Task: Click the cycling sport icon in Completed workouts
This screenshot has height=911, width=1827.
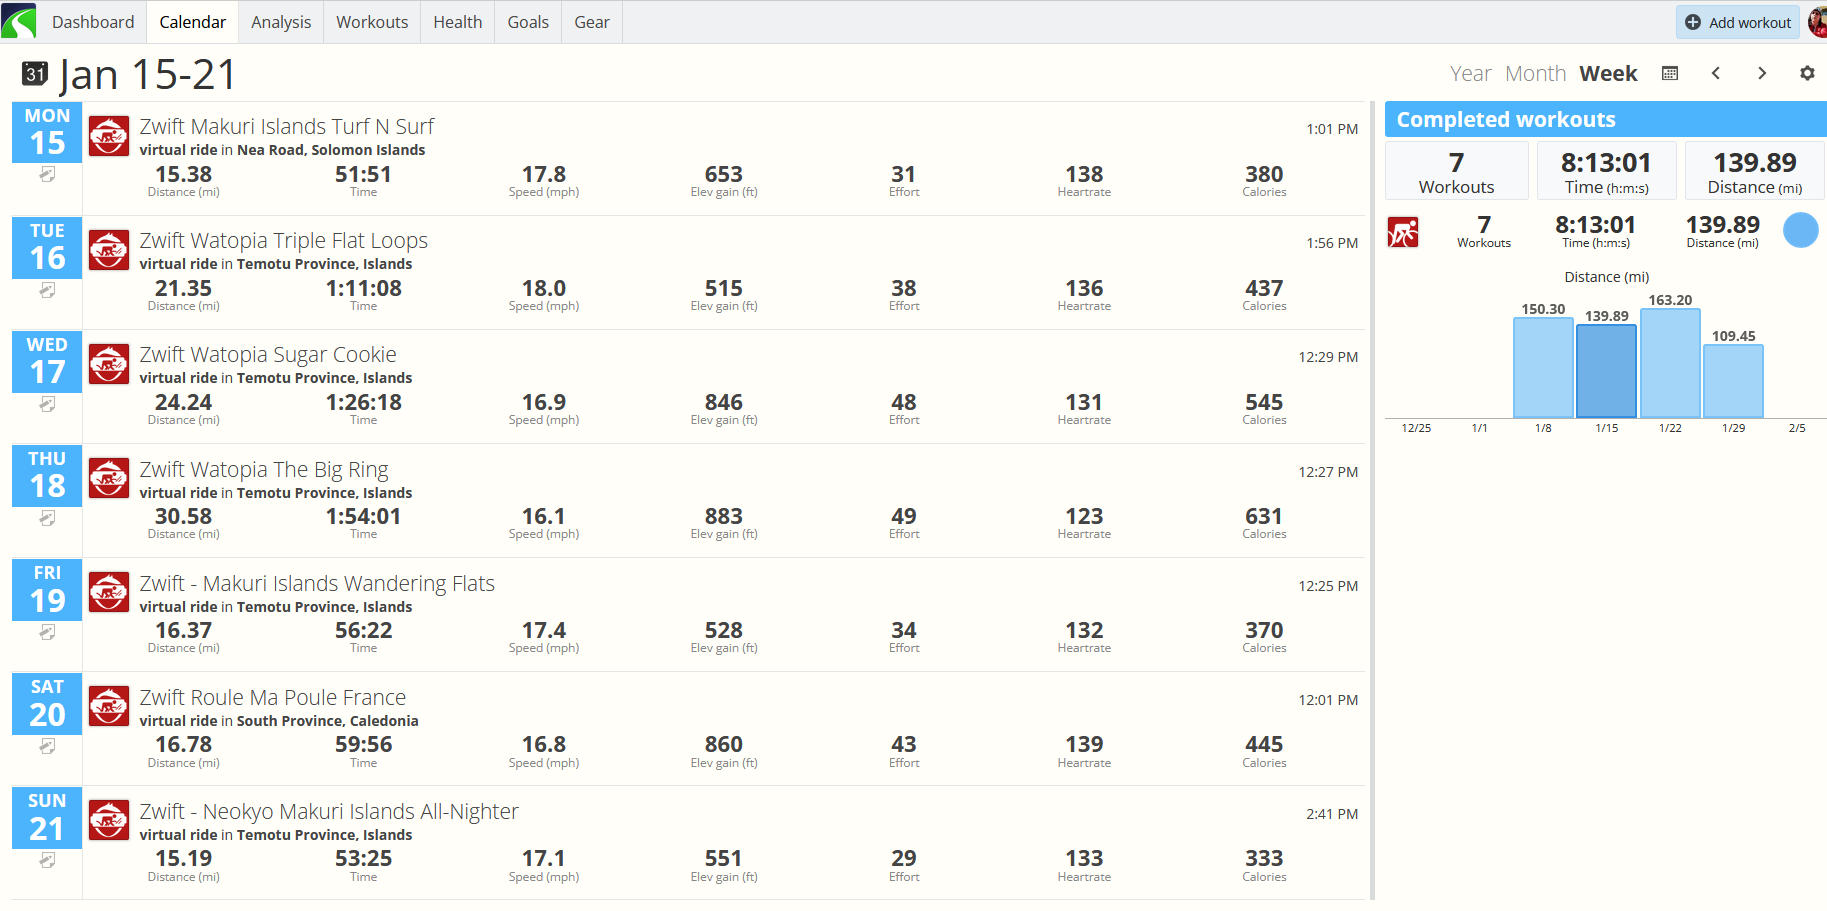Action: click(x=1403, y=232)
